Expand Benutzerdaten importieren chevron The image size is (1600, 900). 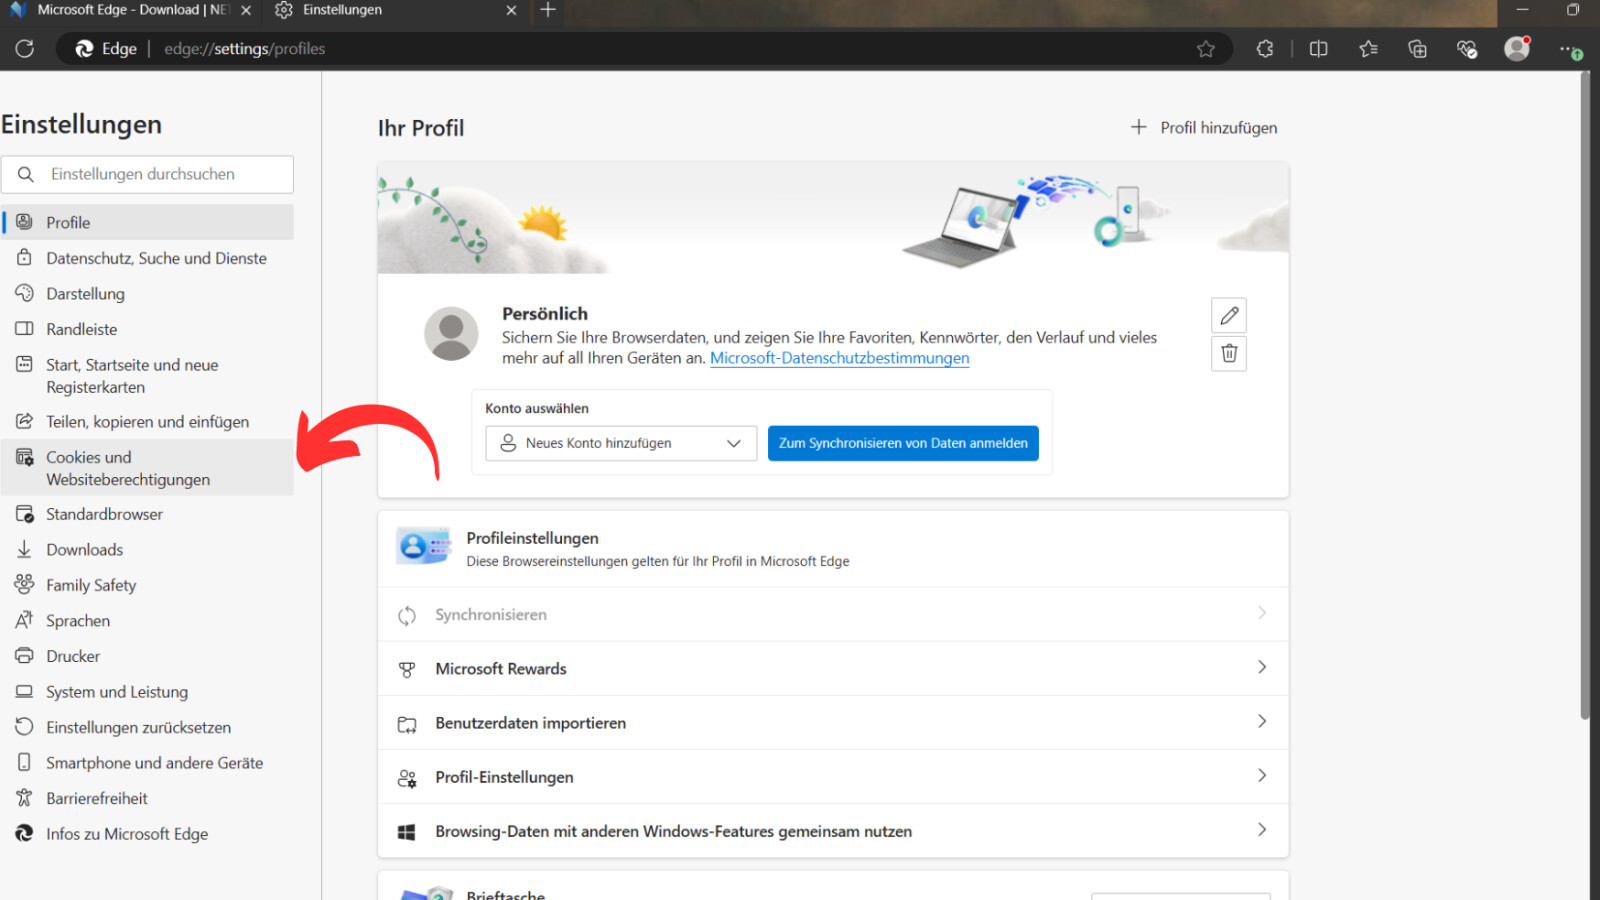(1262, 721)
